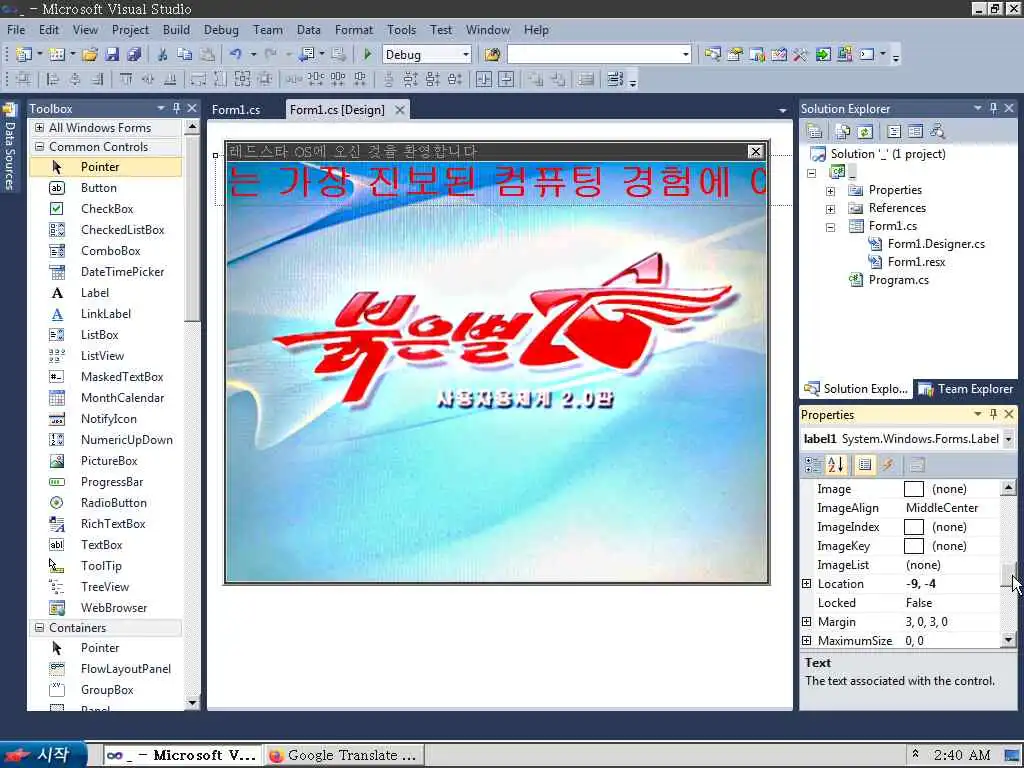Image resolution: width=1024 pixels, height=768 pixels.
Task: Click the Copy toolbar icon
Action: point(185,54)
